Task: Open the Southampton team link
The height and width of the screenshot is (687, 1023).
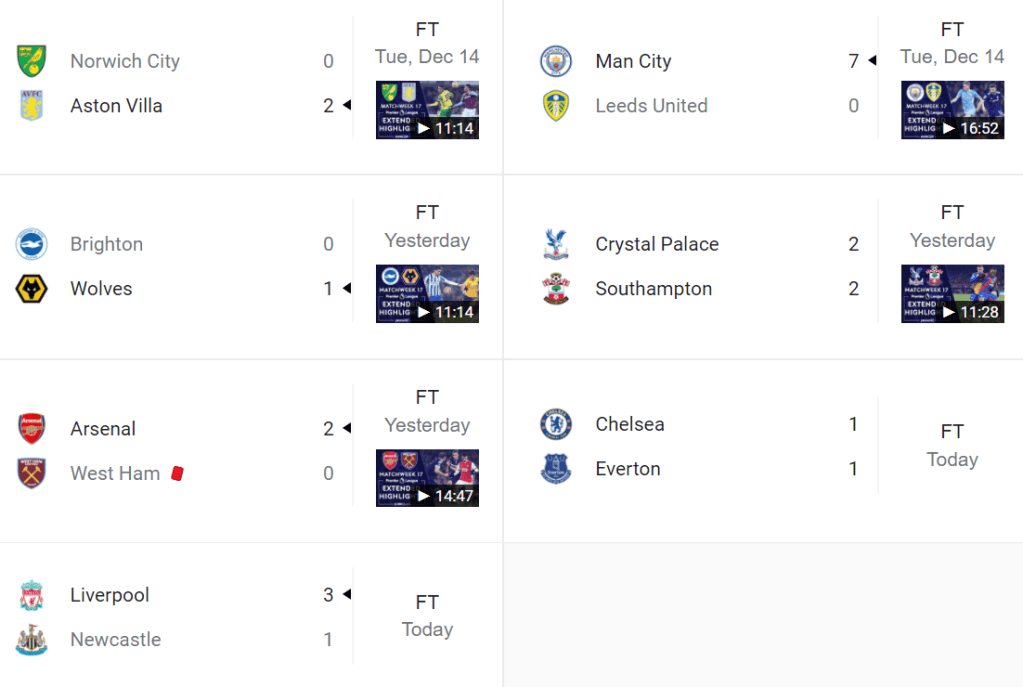Action: pyautogui.click(x=653, y=289)
